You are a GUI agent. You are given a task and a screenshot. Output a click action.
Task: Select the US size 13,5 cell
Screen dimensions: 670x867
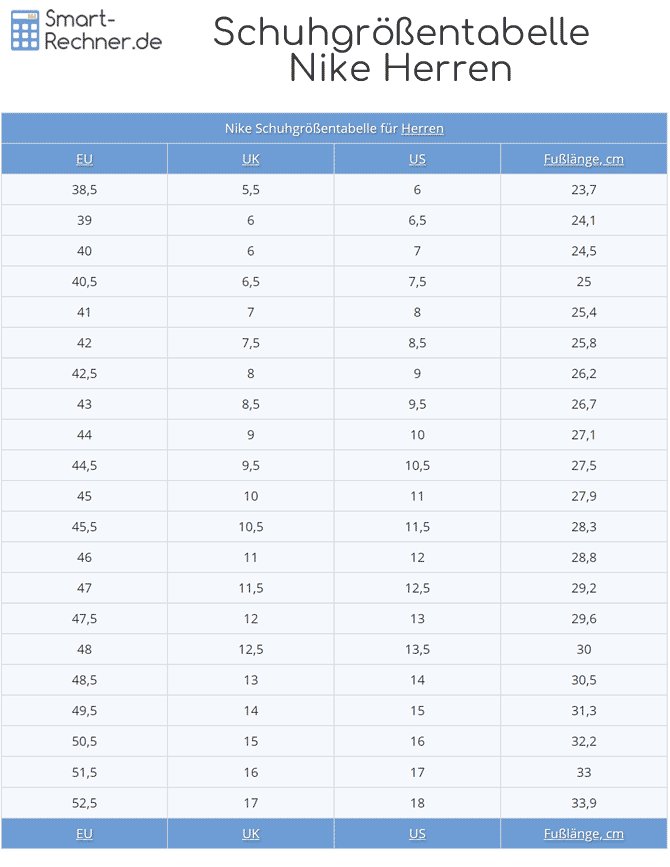(417, 649)
